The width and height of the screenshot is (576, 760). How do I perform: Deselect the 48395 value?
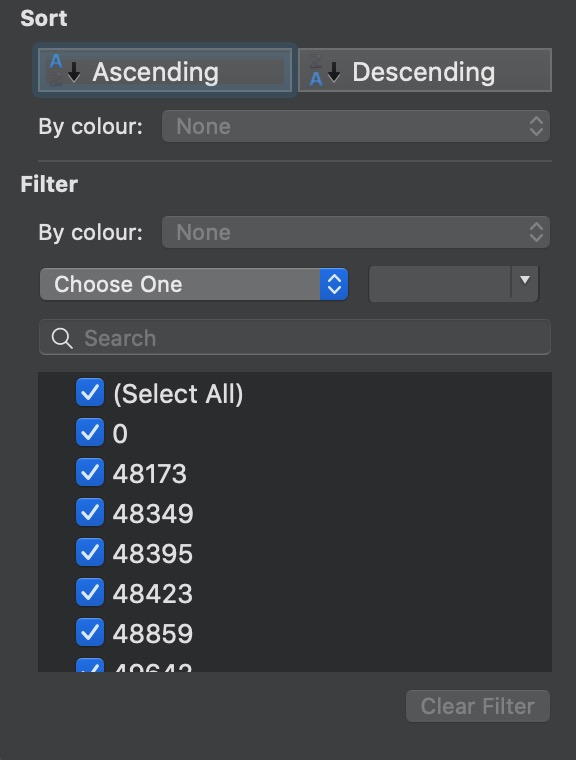90,553
